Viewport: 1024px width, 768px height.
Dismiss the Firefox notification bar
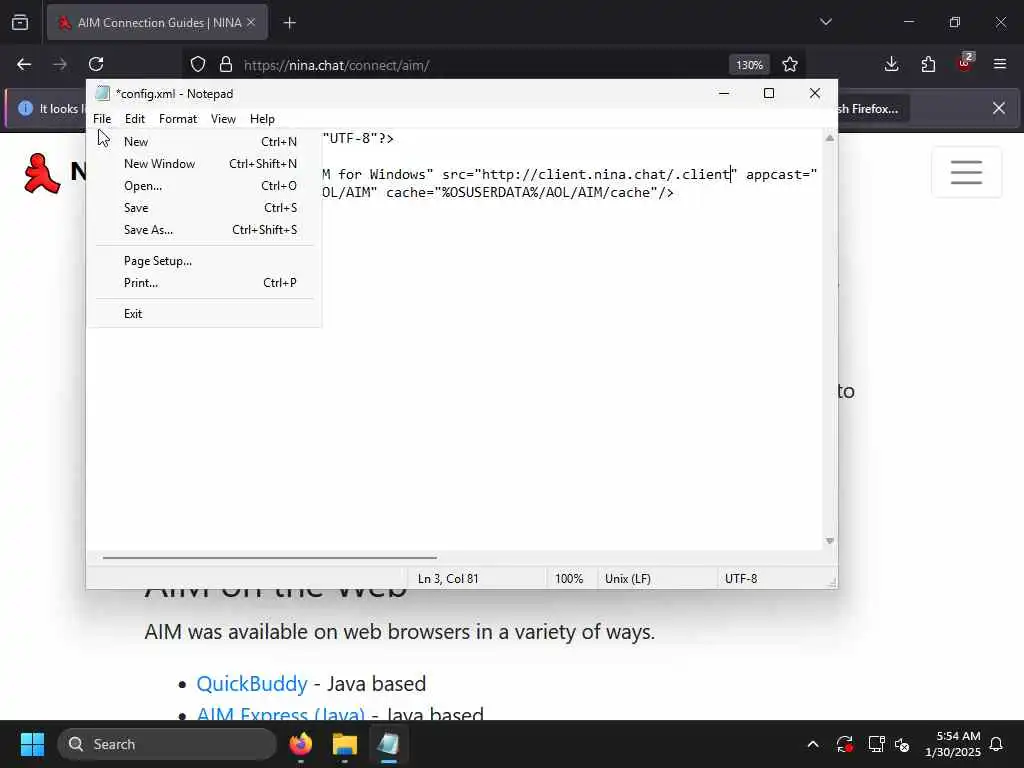pyautogui.click(x=999, y=108)
